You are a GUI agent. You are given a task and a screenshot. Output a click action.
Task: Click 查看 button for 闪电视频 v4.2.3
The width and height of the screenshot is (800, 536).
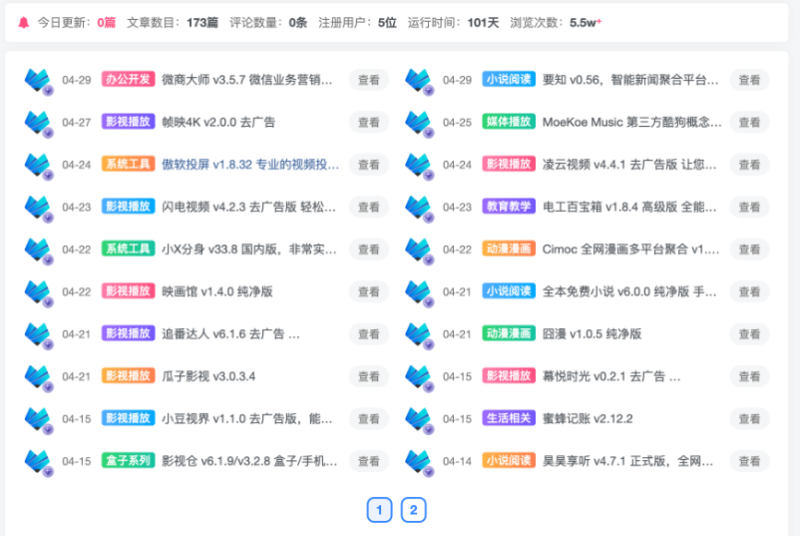point(369,207)
